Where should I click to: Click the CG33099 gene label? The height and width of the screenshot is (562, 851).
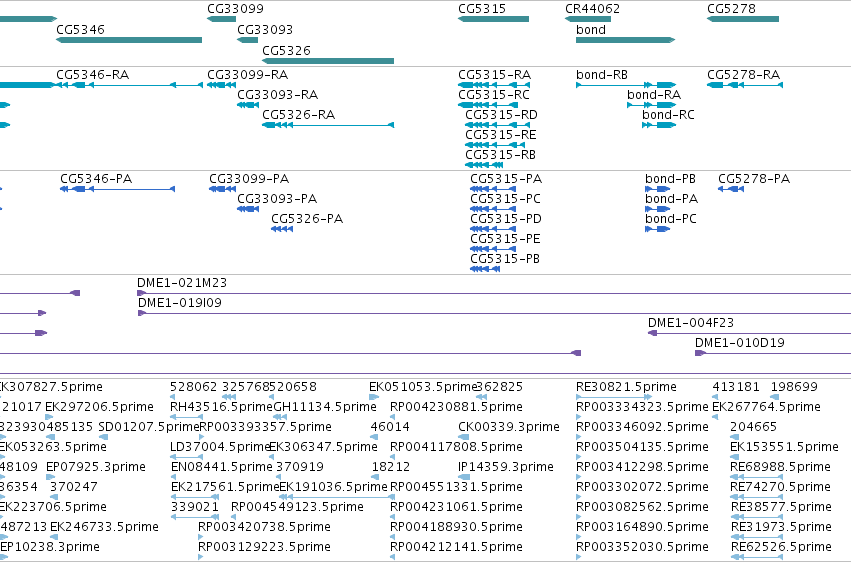[x=235, y=9]
